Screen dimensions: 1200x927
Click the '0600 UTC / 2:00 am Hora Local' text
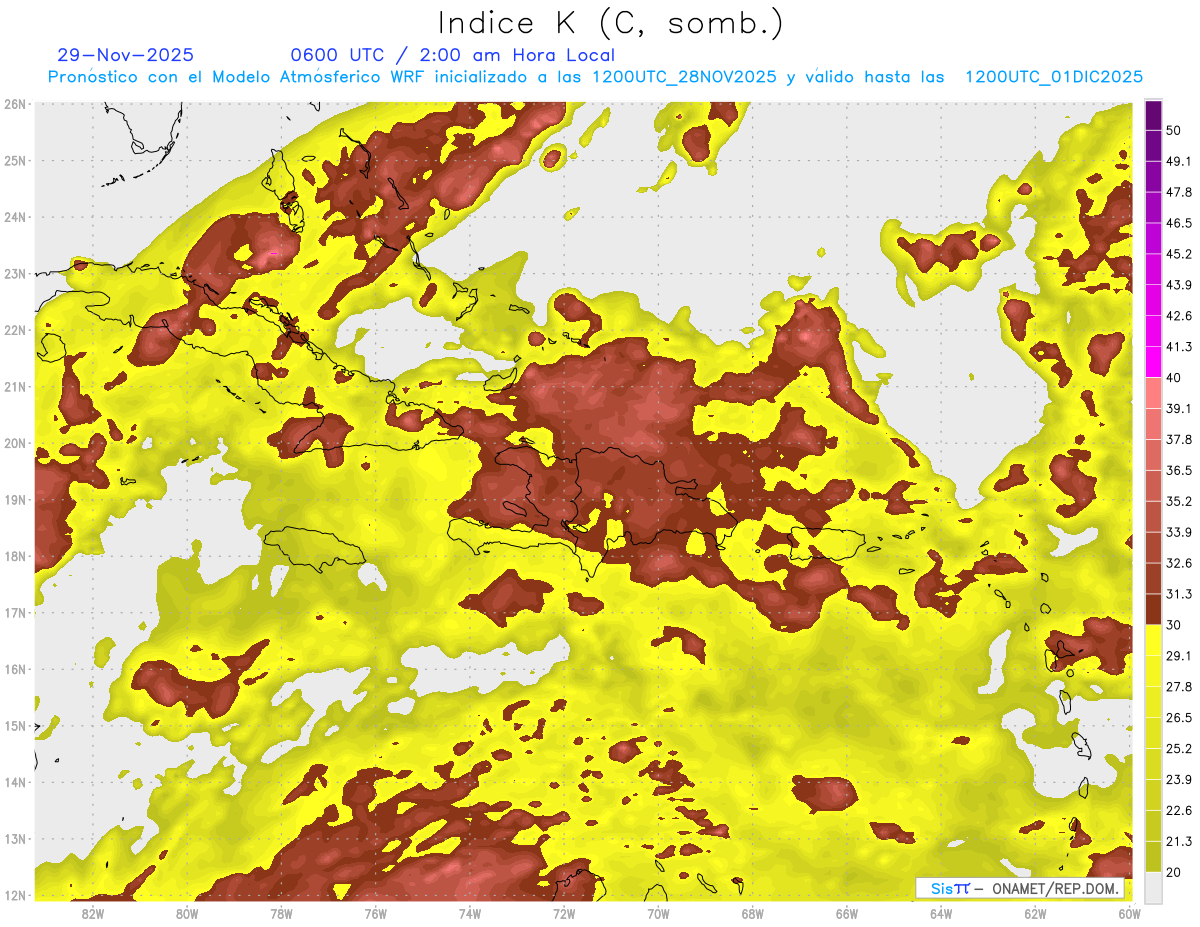(452, 55)
